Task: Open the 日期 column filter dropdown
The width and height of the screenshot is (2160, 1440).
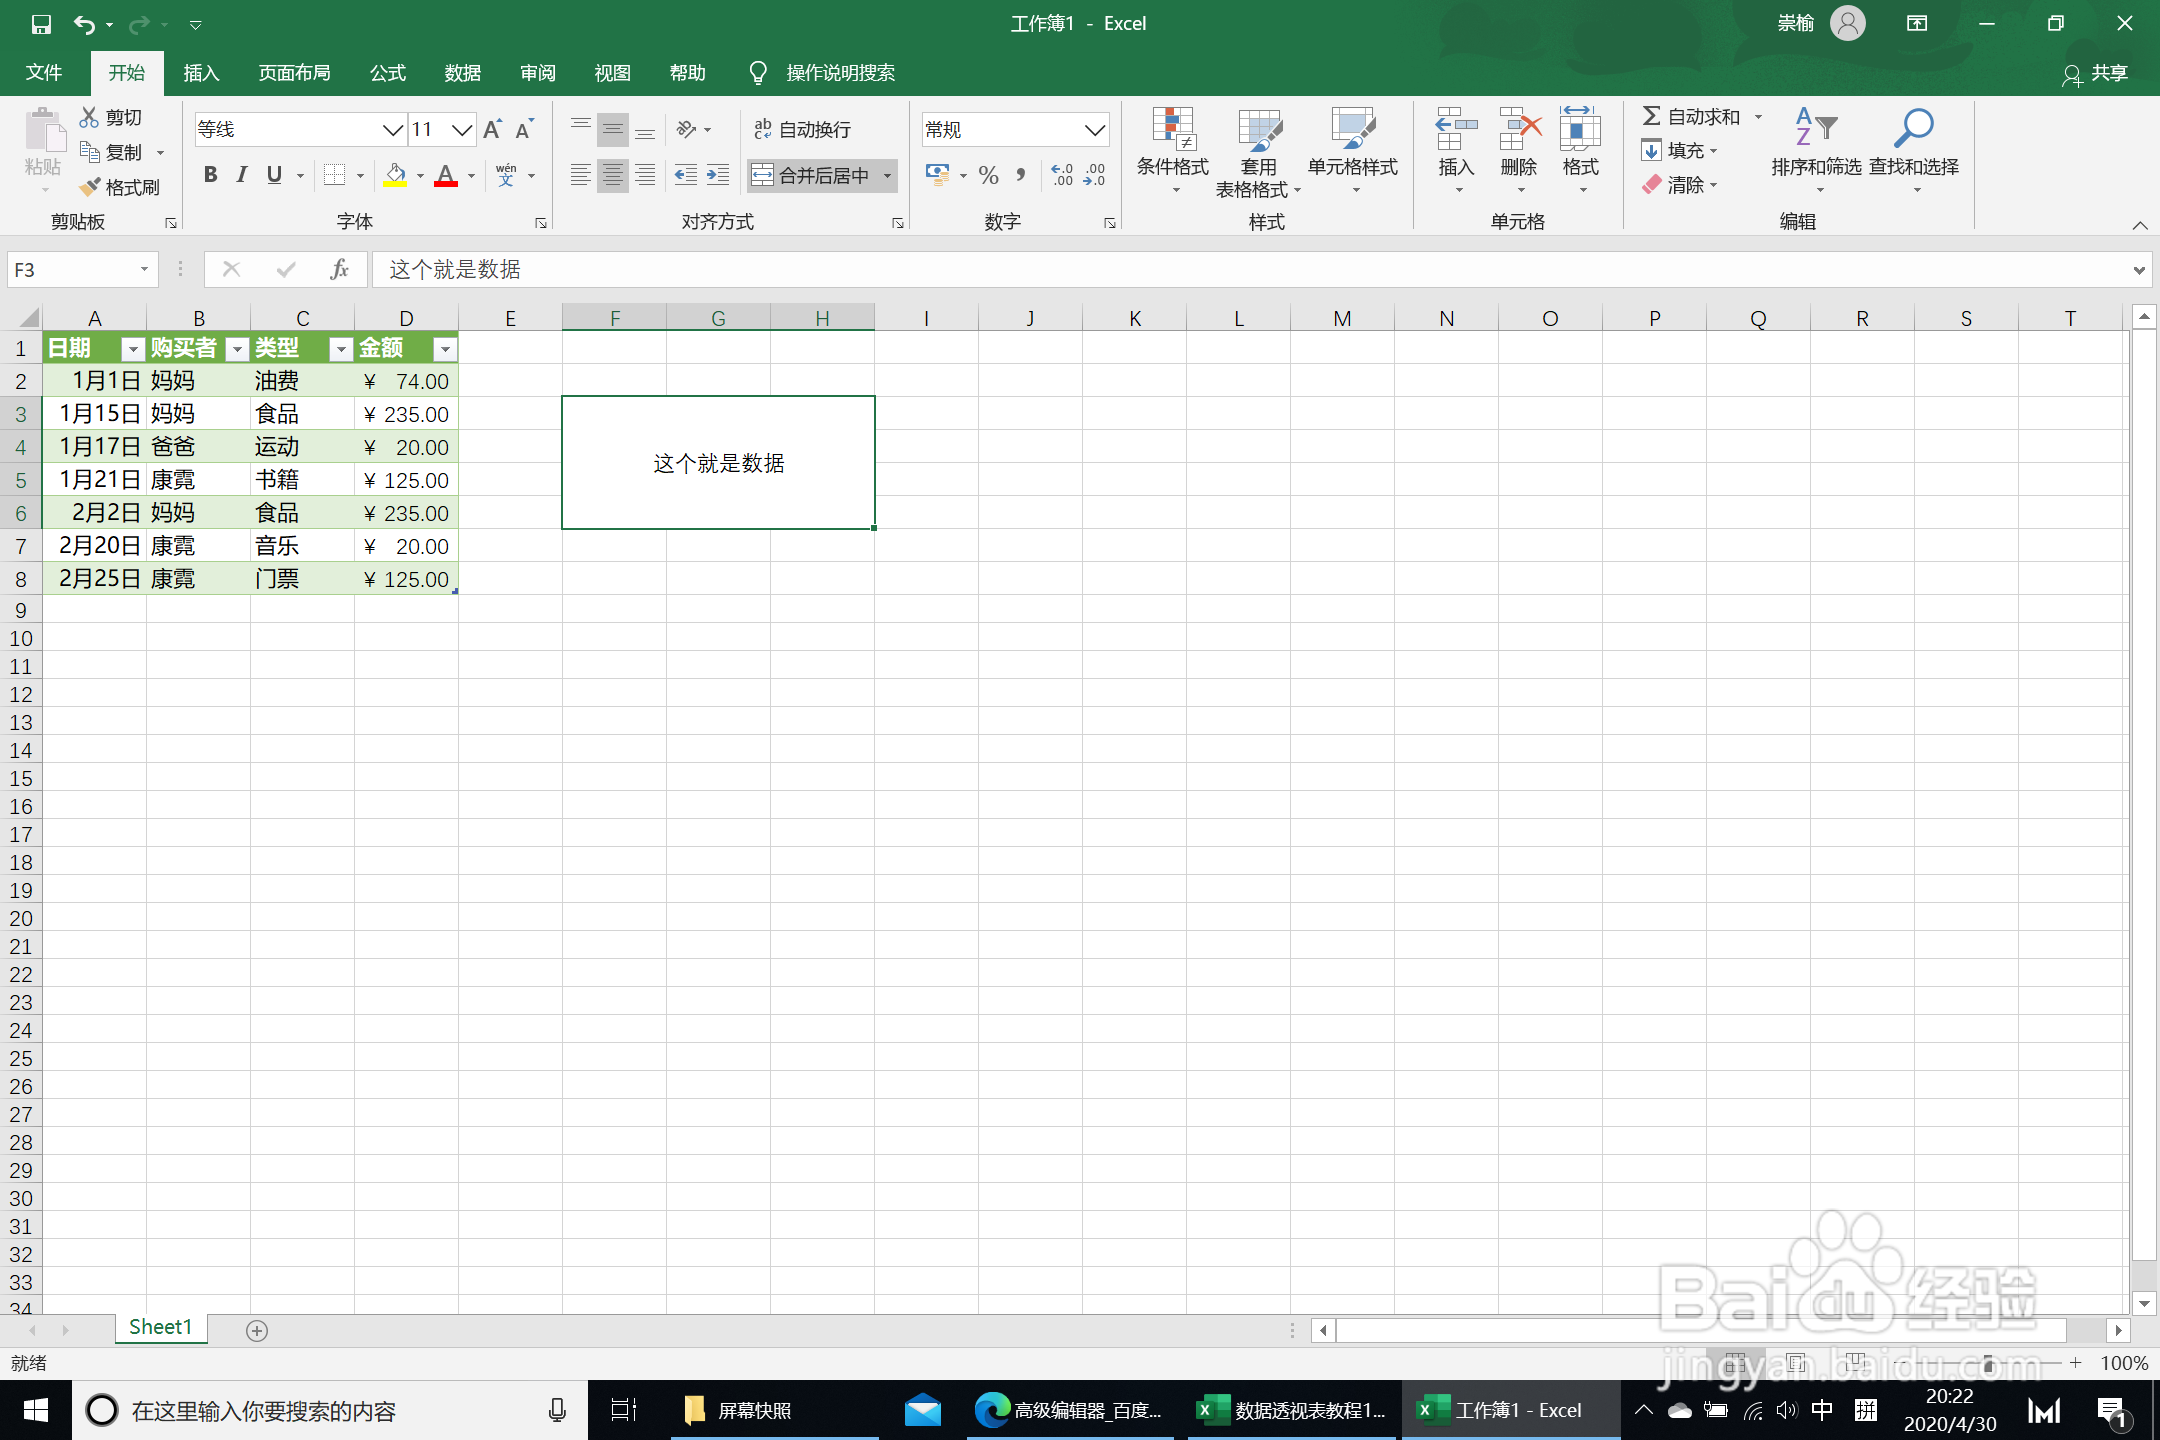Action: [132, 348]
